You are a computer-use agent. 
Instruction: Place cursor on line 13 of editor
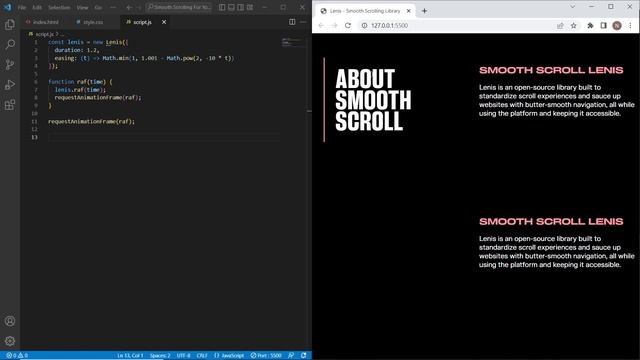click(163, 137)
